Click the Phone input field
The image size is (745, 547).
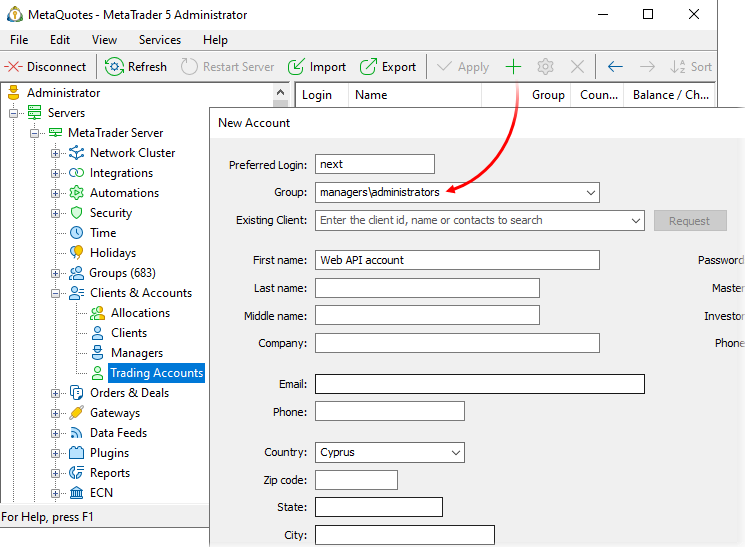(390, 411)
